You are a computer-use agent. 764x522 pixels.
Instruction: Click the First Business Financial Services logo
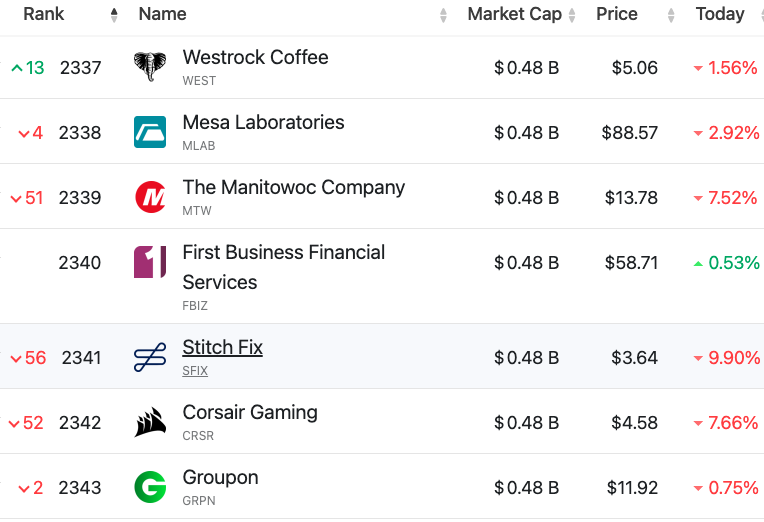coord(150,262)
